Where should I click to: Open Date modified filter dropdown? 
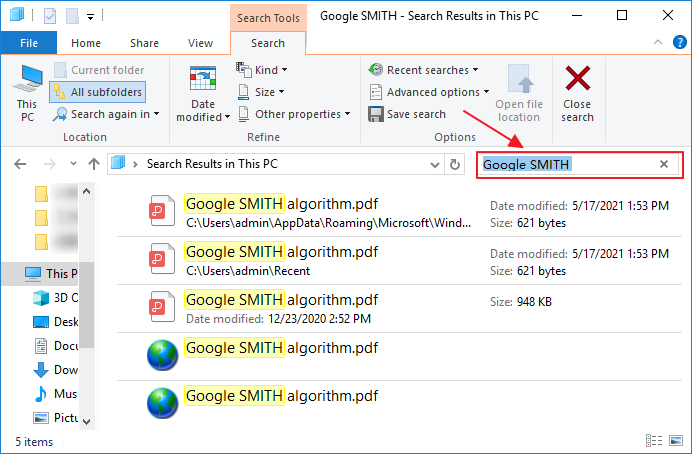[x=203, y=93]
